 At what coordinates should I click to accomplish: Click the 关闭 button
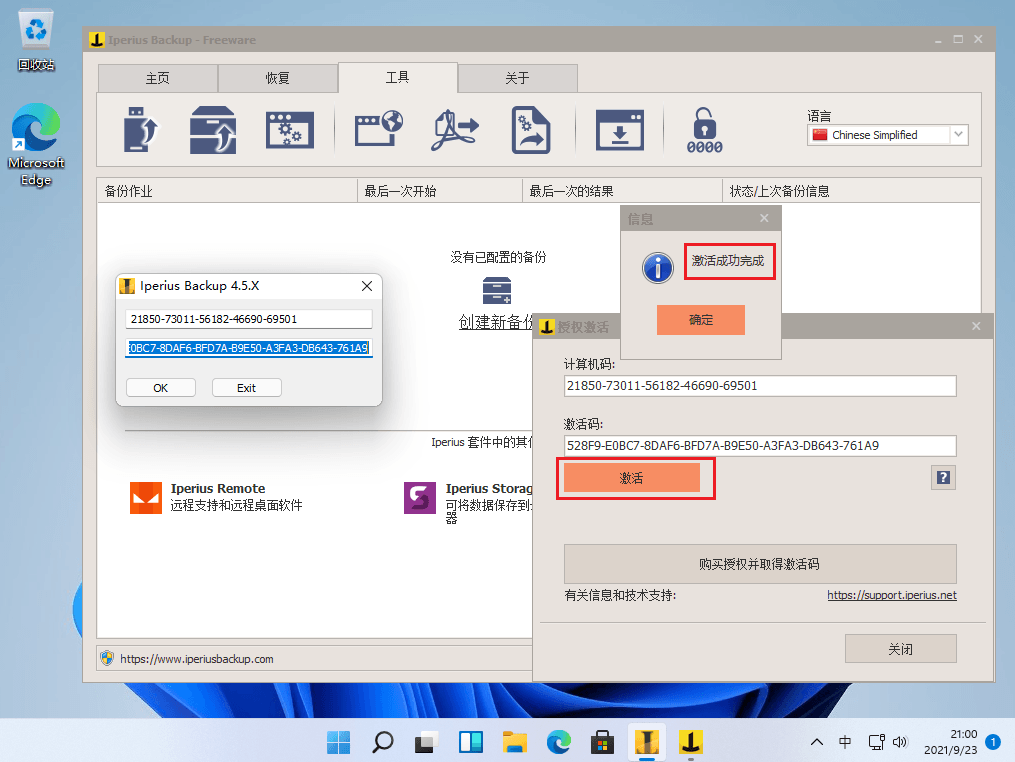click(900, 649)
